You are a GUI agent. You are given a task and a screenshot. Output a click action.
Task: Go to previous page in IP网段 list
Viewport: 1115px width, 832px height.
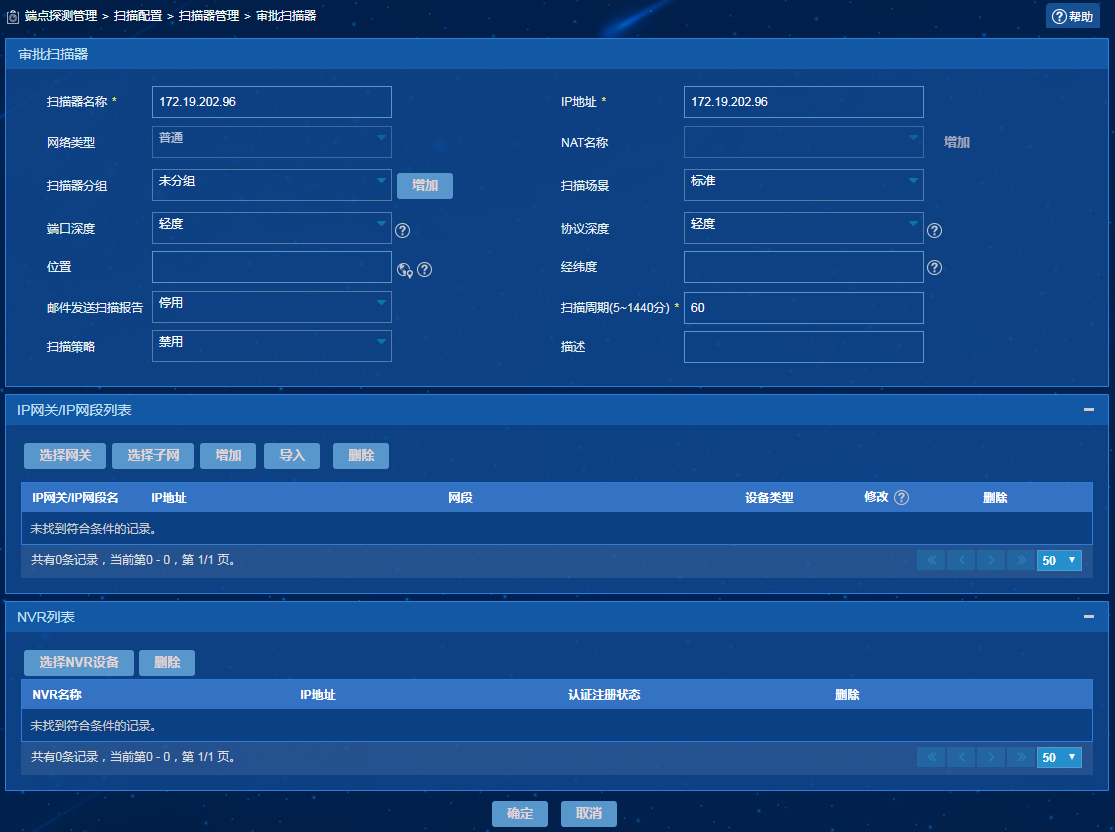[961, 560]
